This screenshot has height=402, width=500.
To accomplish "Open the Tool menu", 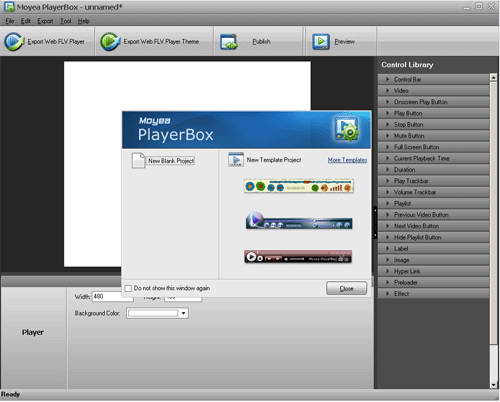I will [66, 21].
